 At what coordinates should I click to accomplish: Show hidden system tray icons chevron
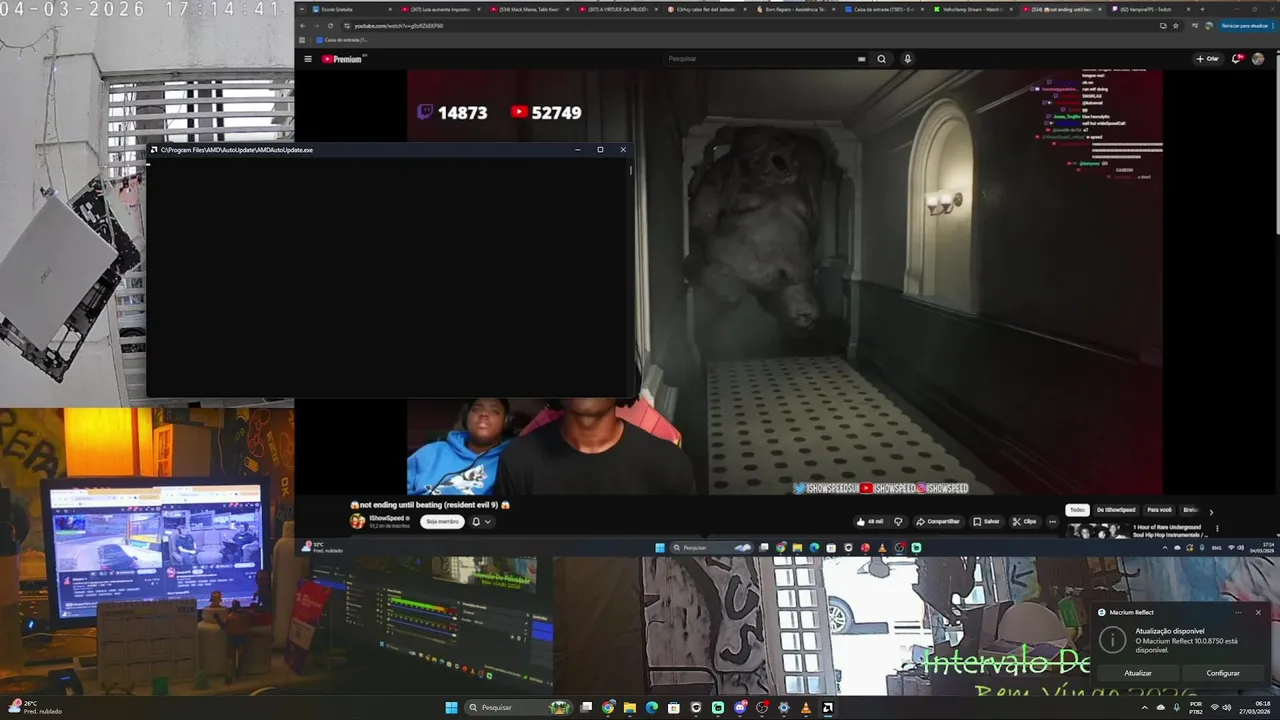pos(1145,708)
